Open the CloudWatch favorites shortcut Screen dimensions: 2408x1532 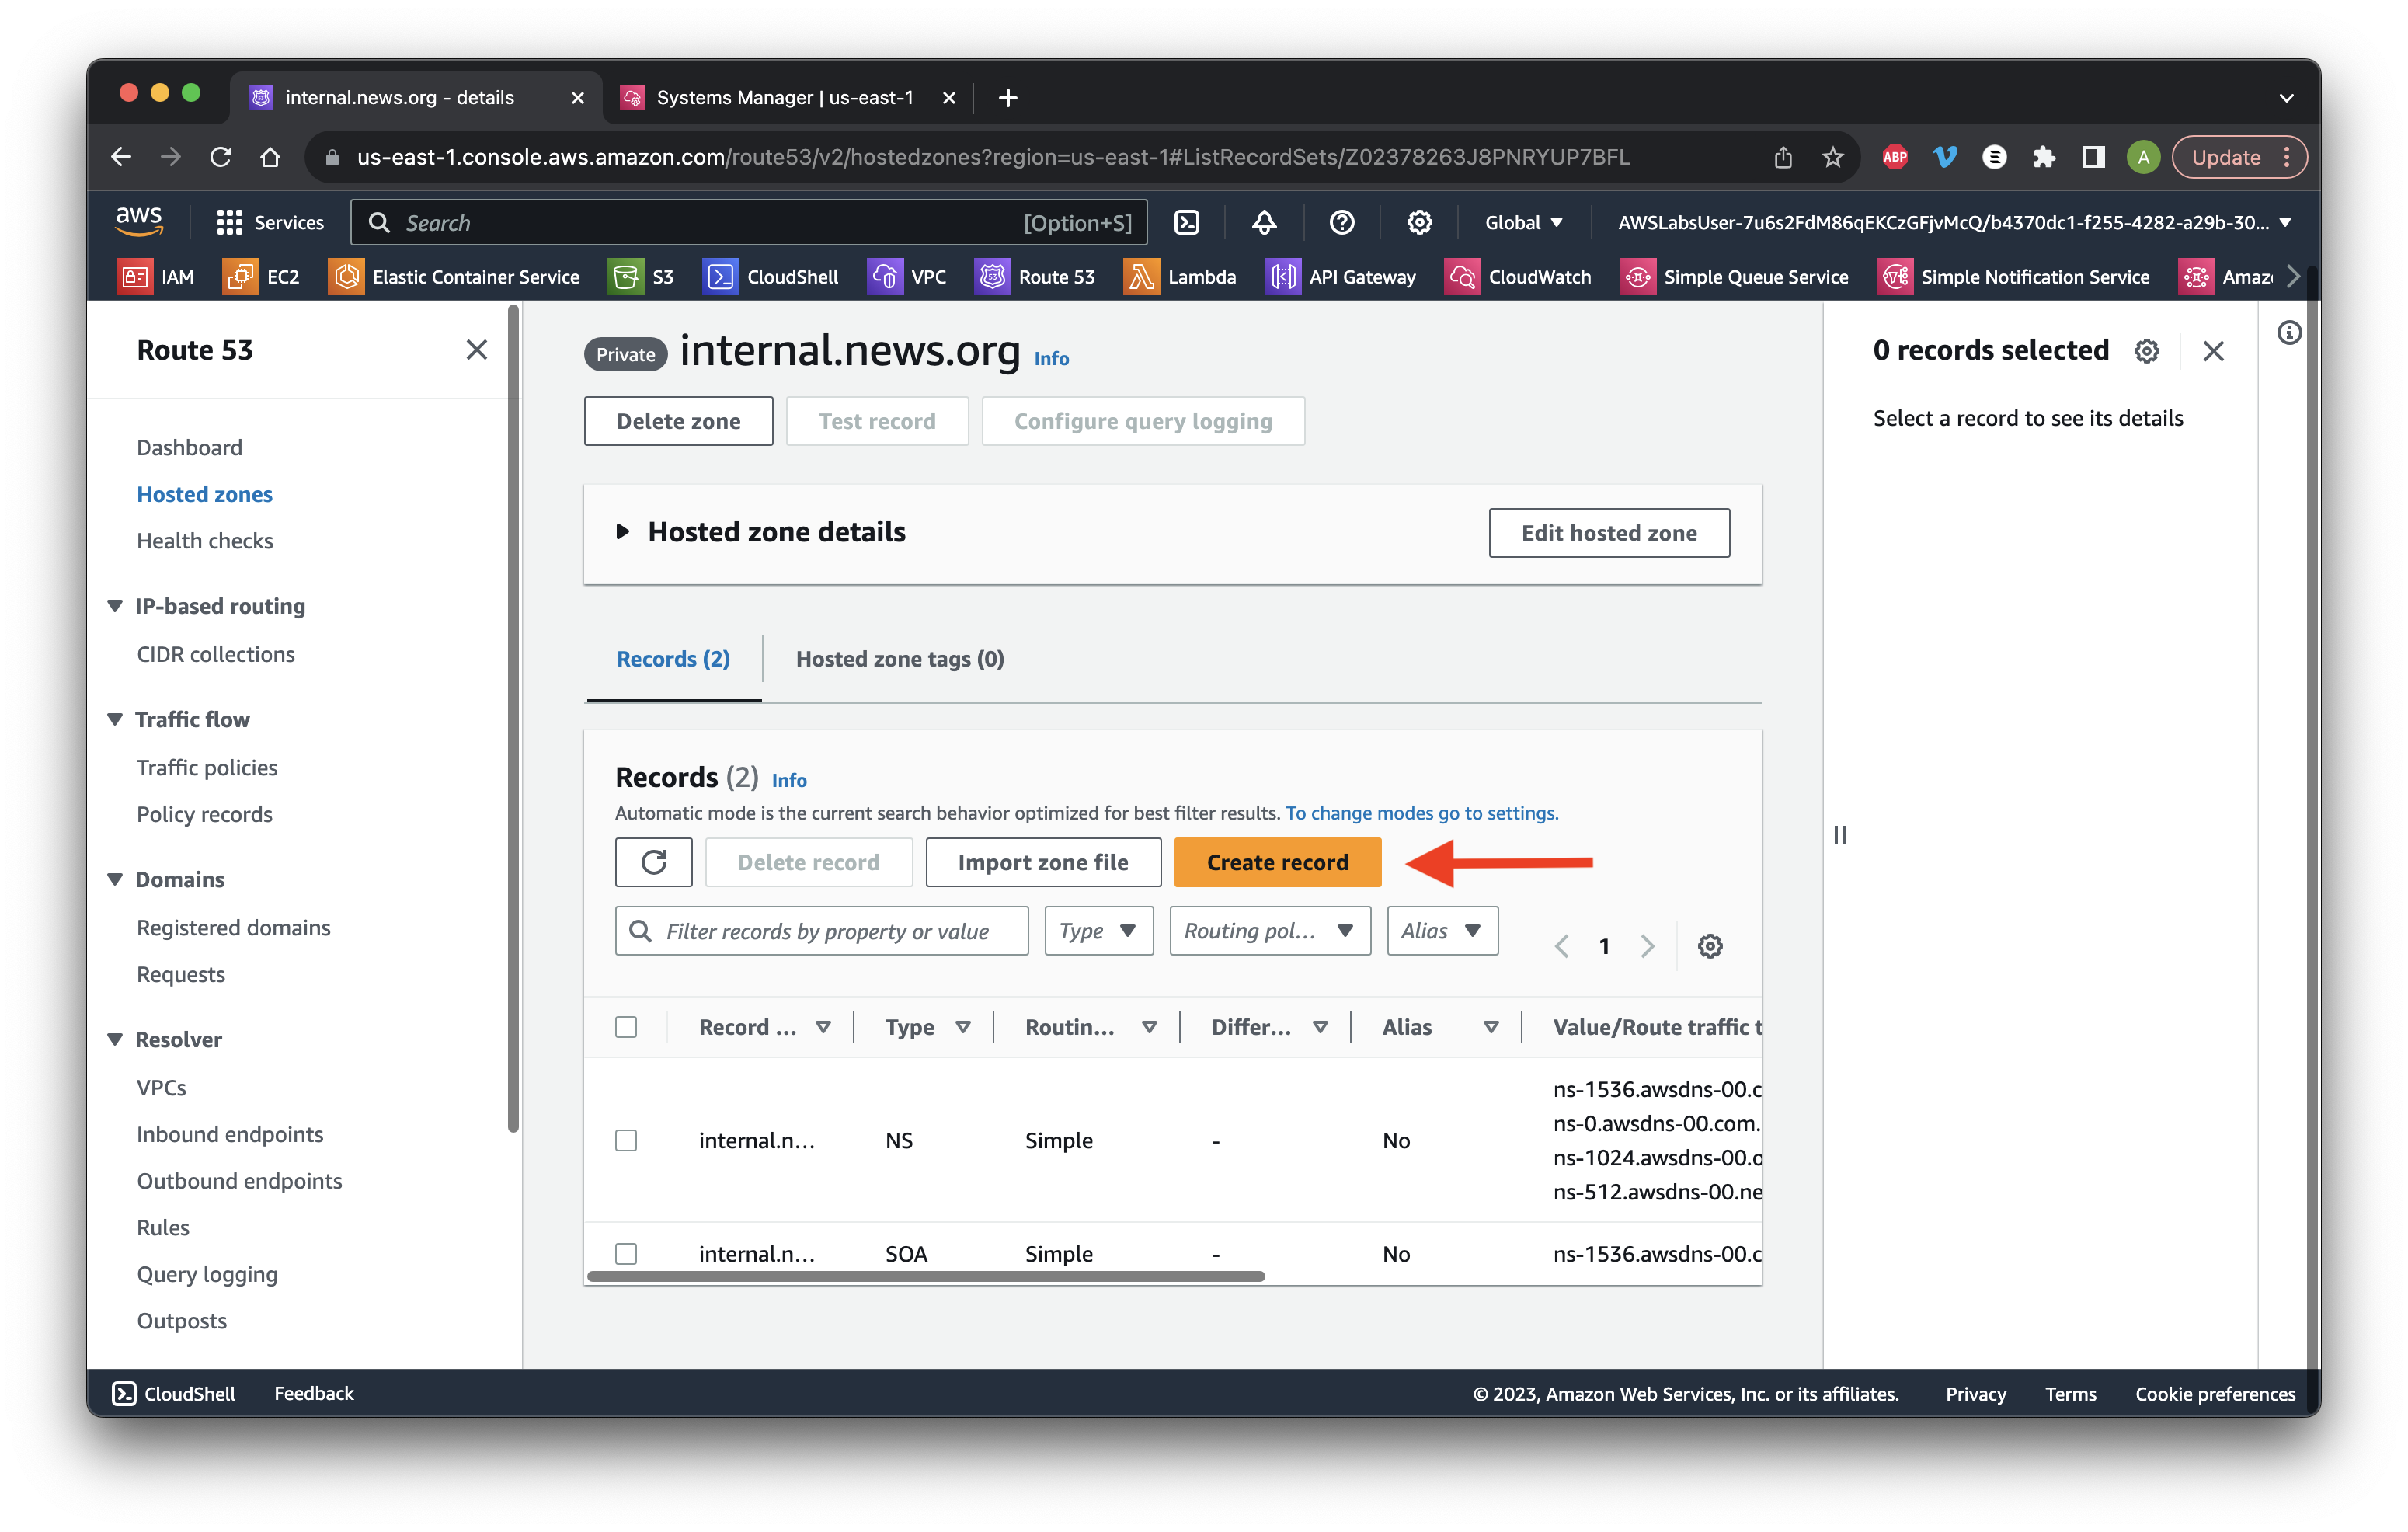pyautogui.click(x=1518, y=277)
